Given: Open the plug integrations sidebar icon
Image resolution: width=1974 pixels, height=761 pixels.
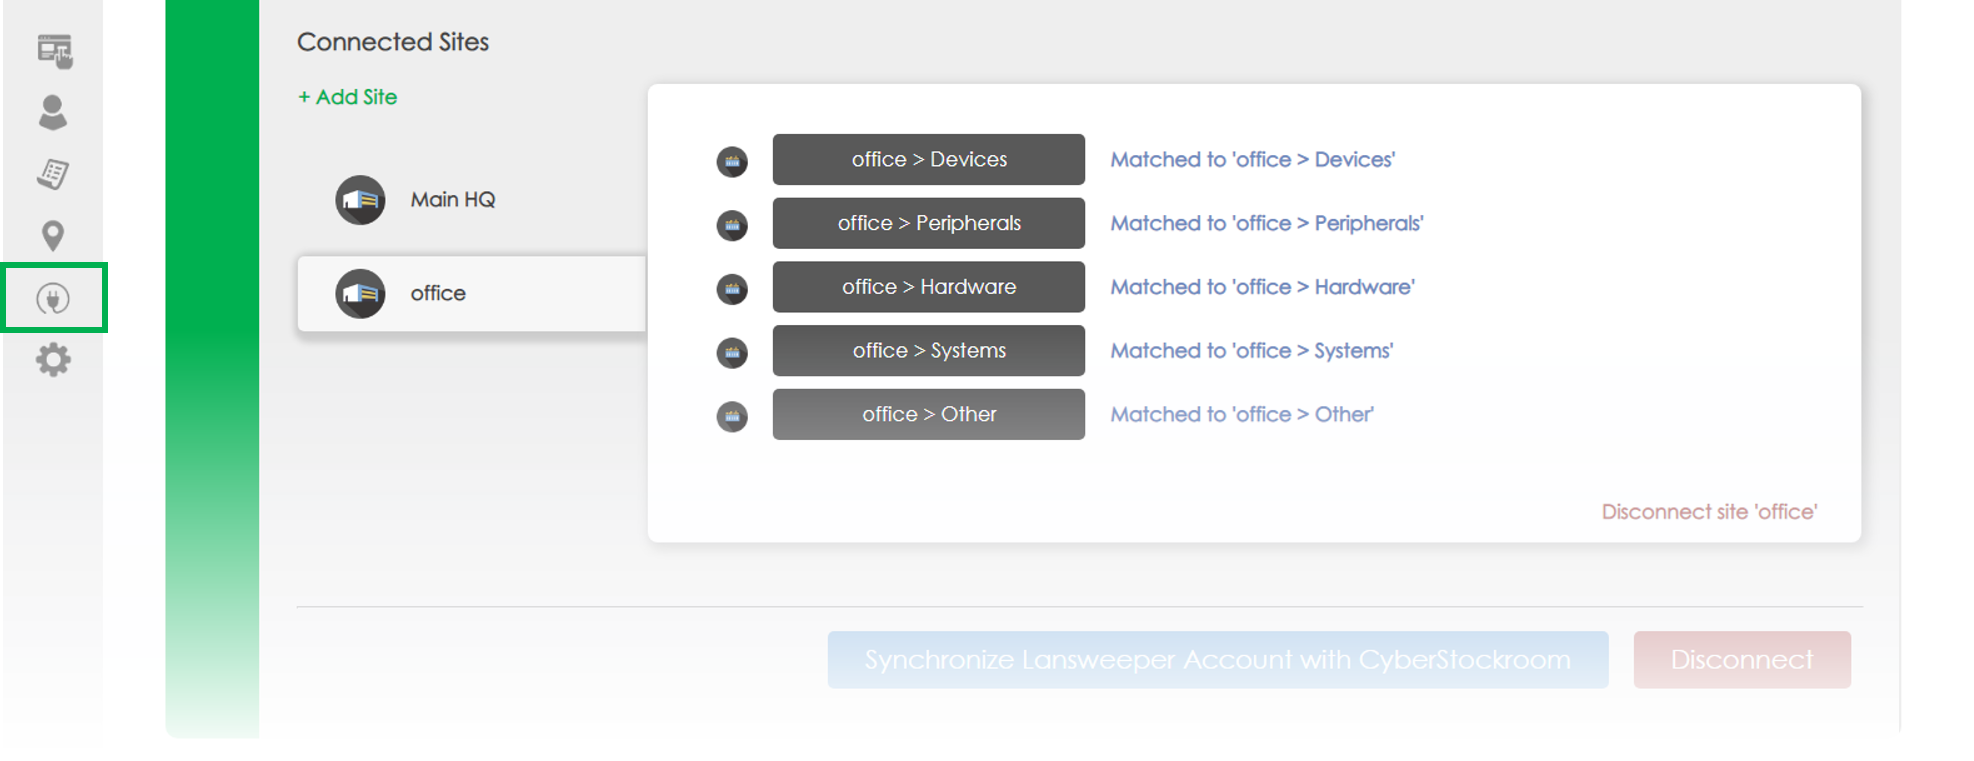Looking at the screenshot, I should point(53,298).
